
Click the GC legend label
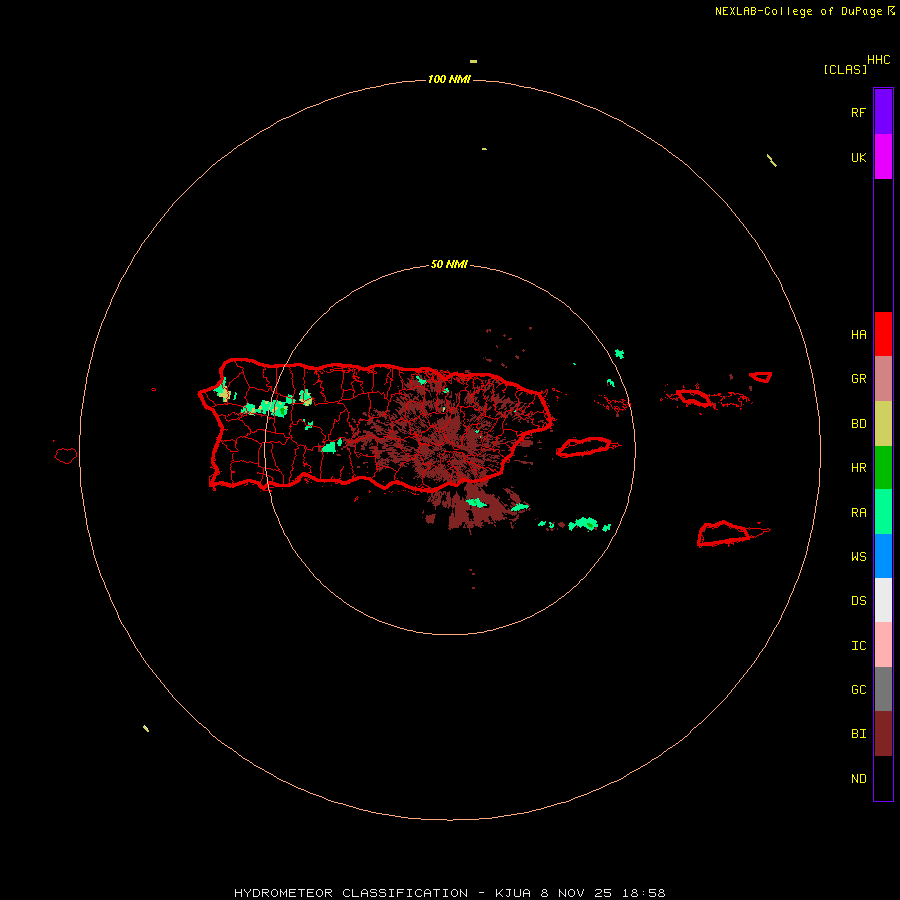tap(858, 690)
